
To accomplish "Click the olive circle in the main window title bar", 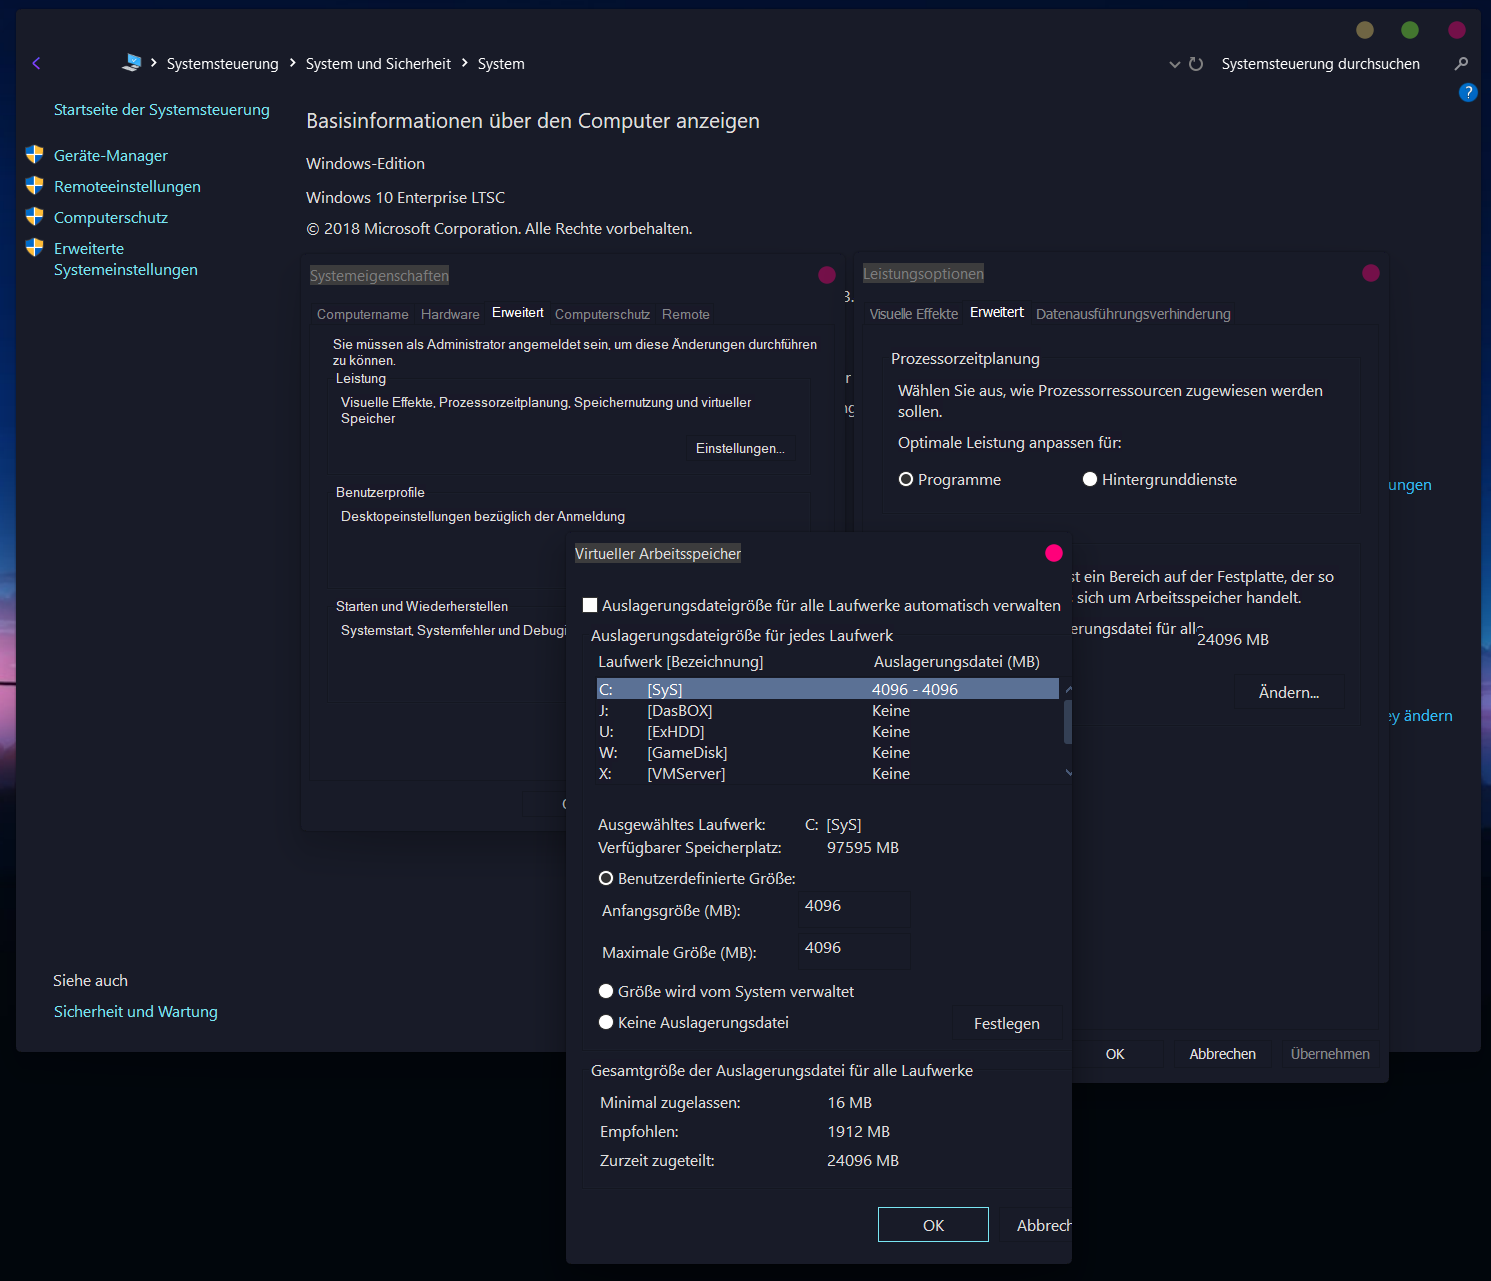I will (x=1365, y=30).
